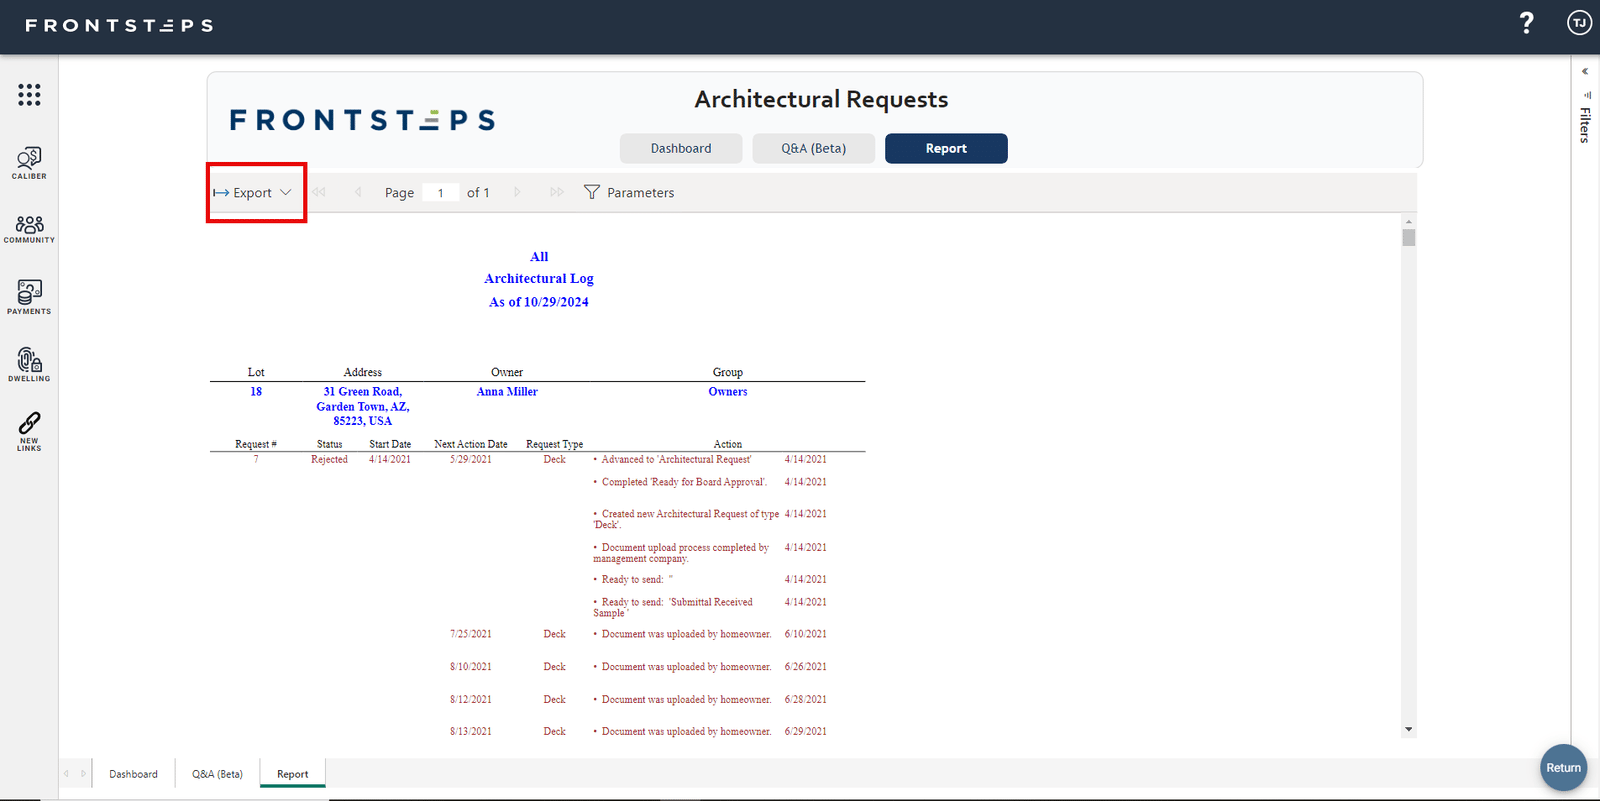Go to previous report page
This screenshot has width=1600, height=801.
[x=358, y=192]
